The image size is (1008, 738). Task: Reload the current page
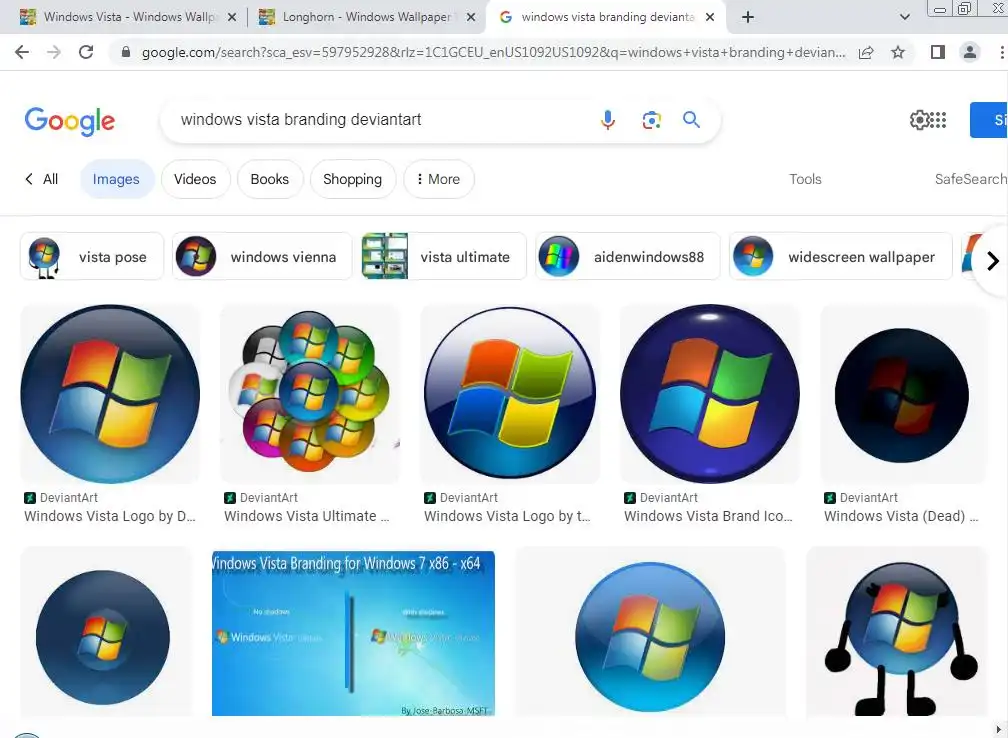pyautogui.click(x=86, y=52)
